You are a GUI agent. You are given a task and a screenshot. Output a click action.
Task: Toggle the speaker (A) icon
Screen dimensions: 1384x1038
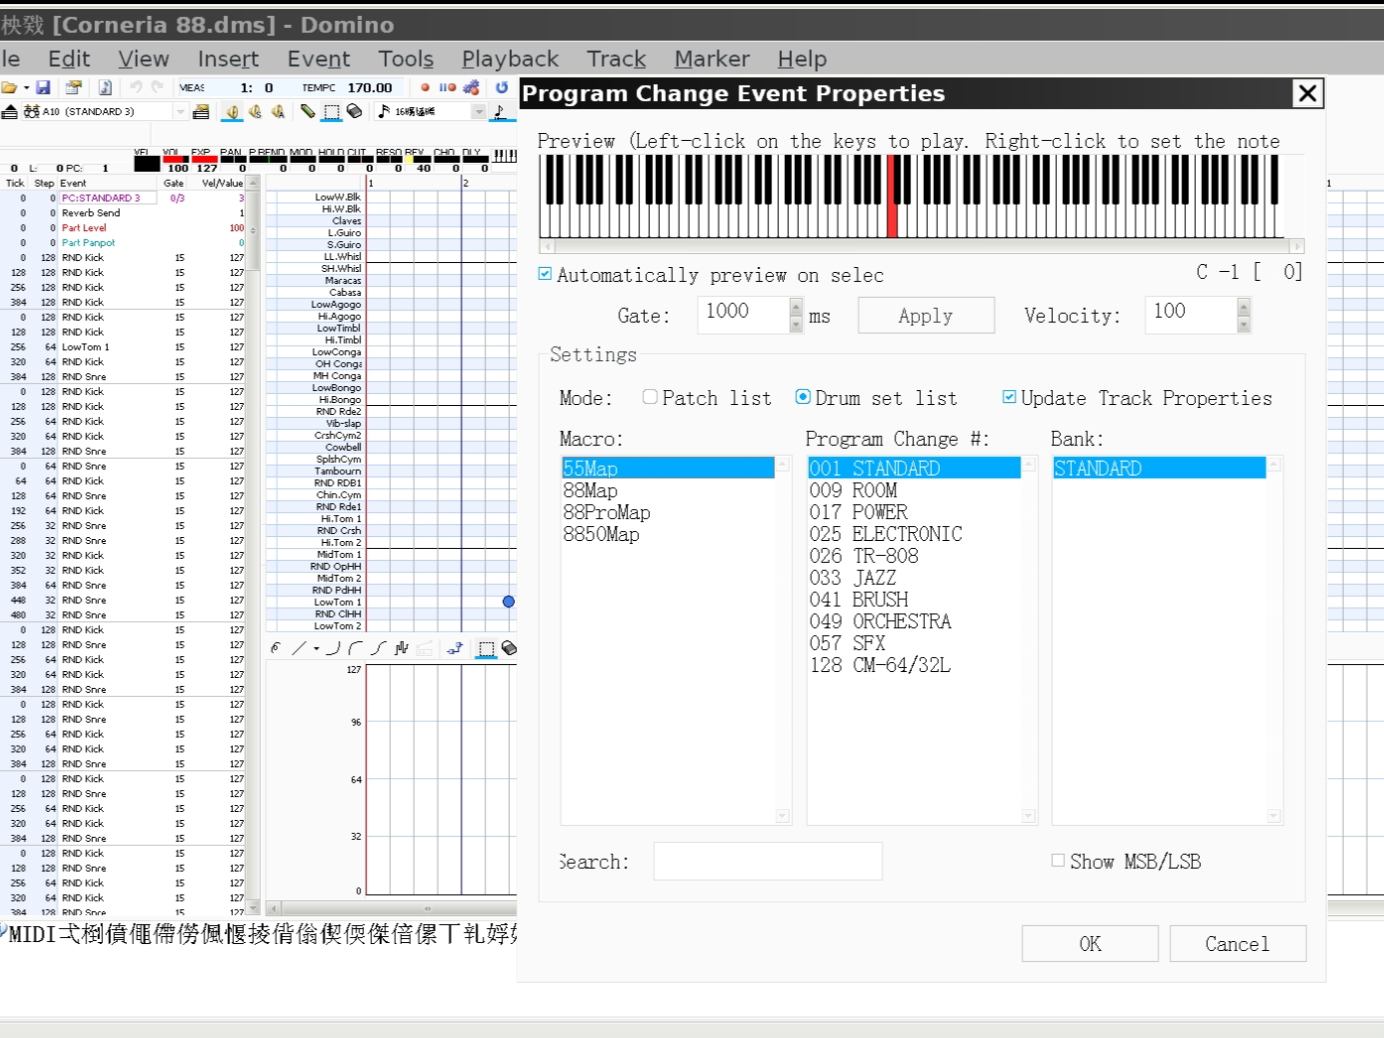coord(278,112)
